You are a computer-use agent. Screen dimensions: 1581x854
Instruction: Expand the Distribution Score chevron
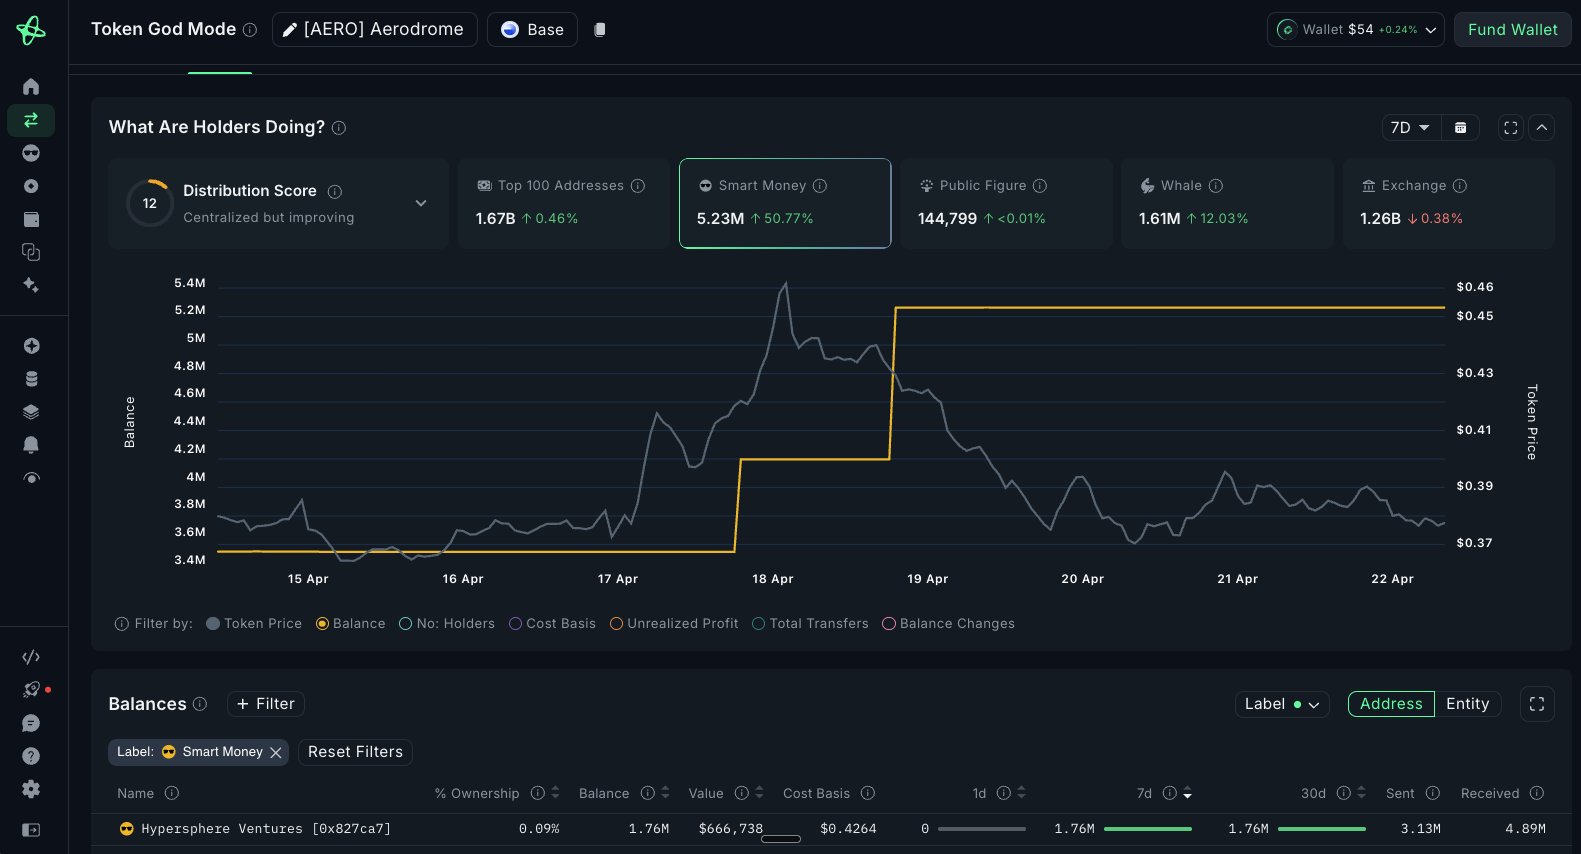421,203
